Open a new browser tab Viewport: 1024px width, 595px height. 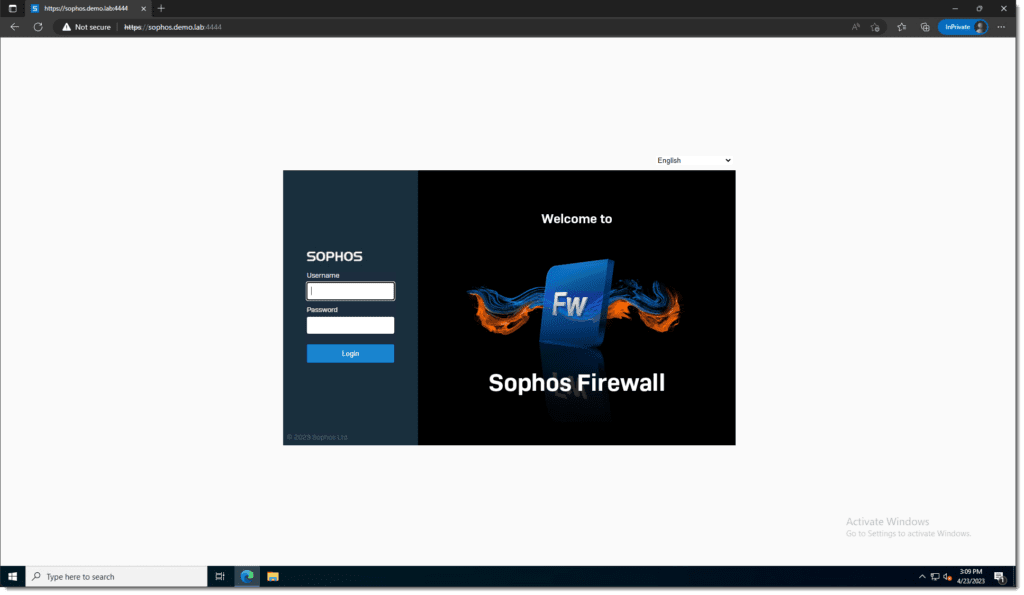tap(161, 8)
